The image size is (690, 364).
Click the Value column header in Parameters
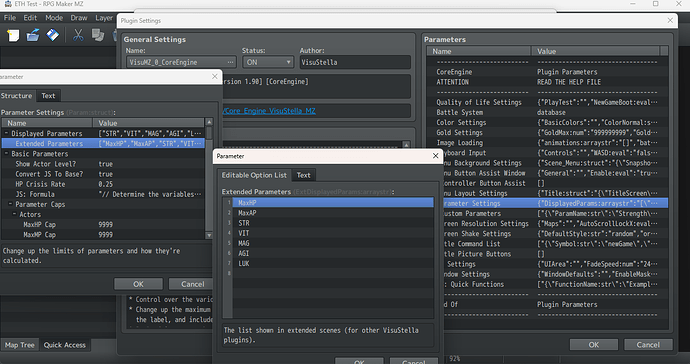pos(596,51)
